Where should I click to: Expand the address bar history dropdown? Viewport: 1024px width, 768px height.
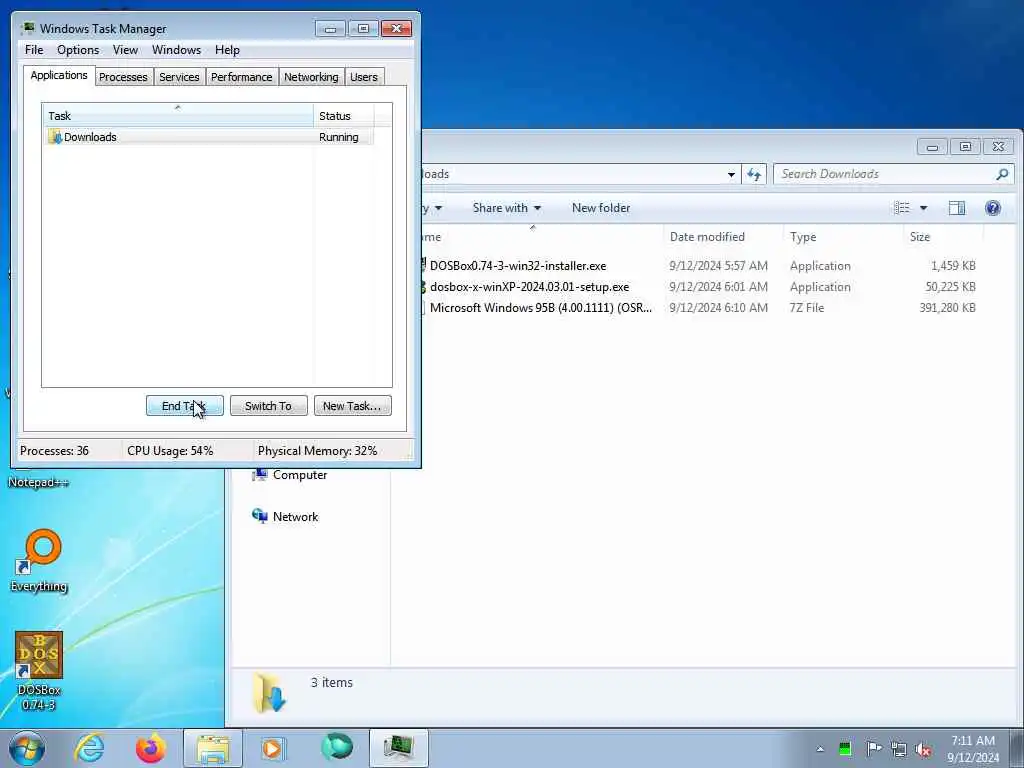731,174
